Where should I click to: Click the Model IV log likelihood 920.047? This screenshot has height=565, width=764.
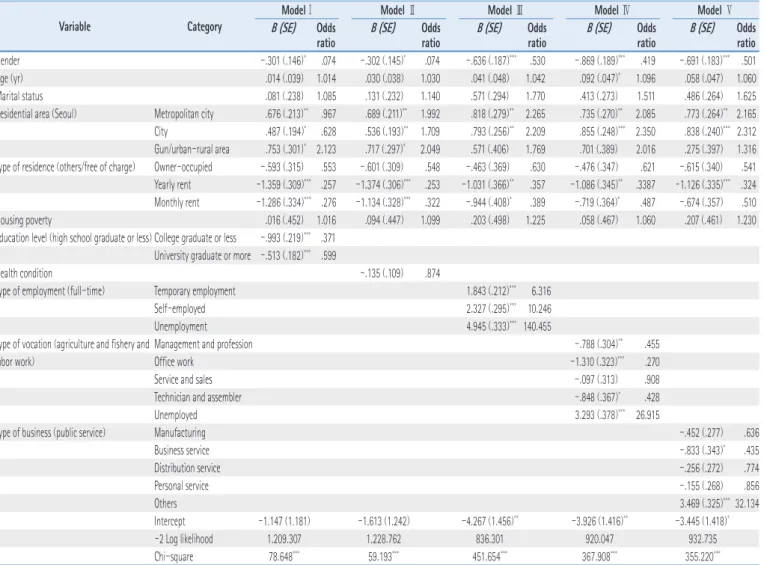point(599,539)
